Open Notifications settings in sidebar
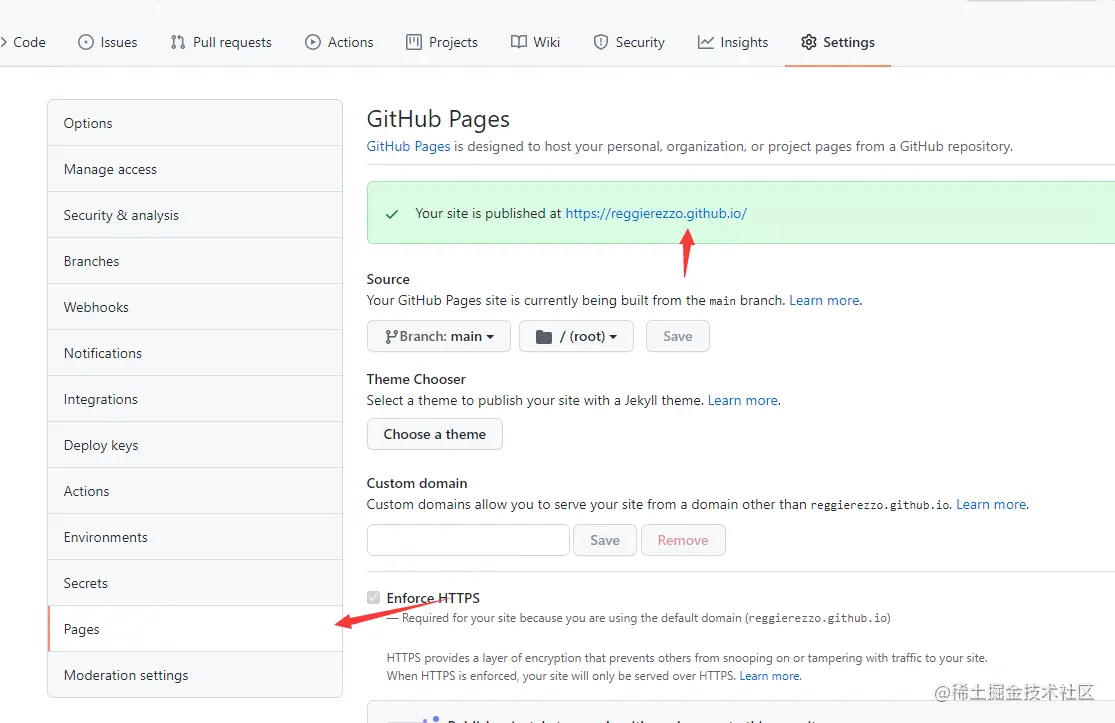The height and width of the screenshot is (723, 1115). coord(195,353)
